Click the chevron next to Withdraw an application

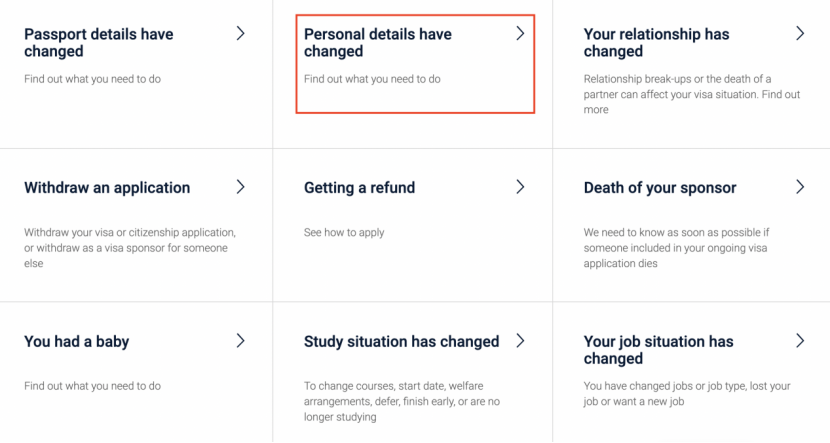coord(240,187)
